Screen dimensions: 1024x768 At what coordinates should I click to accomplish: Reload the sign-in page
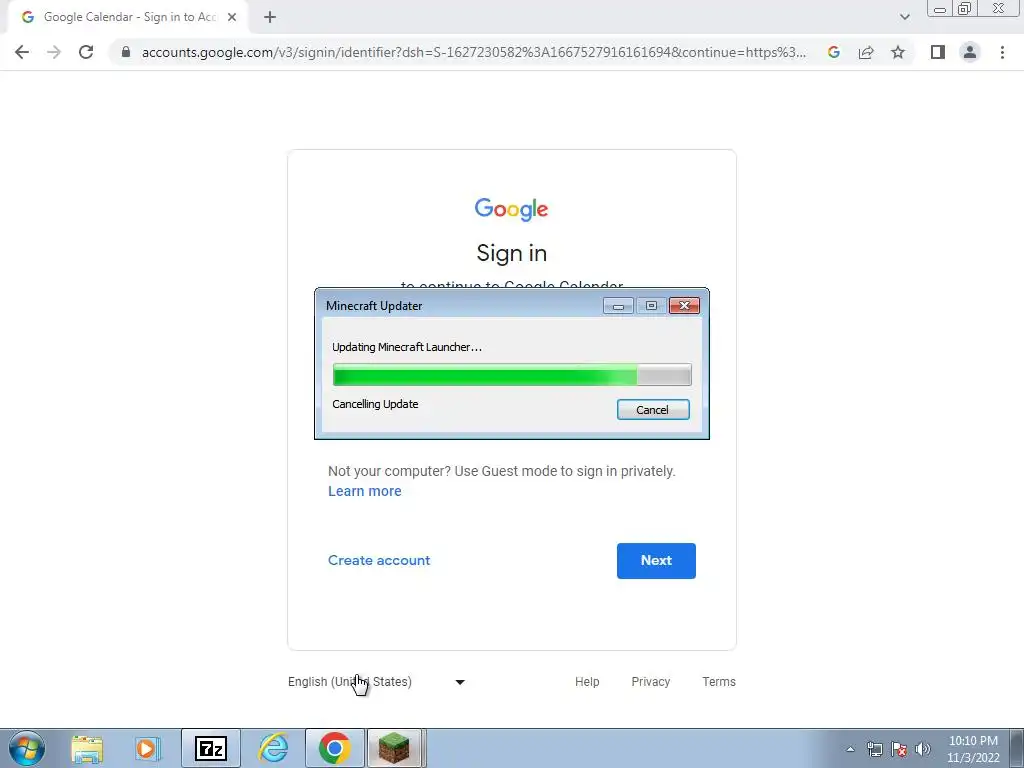point(86,52)
